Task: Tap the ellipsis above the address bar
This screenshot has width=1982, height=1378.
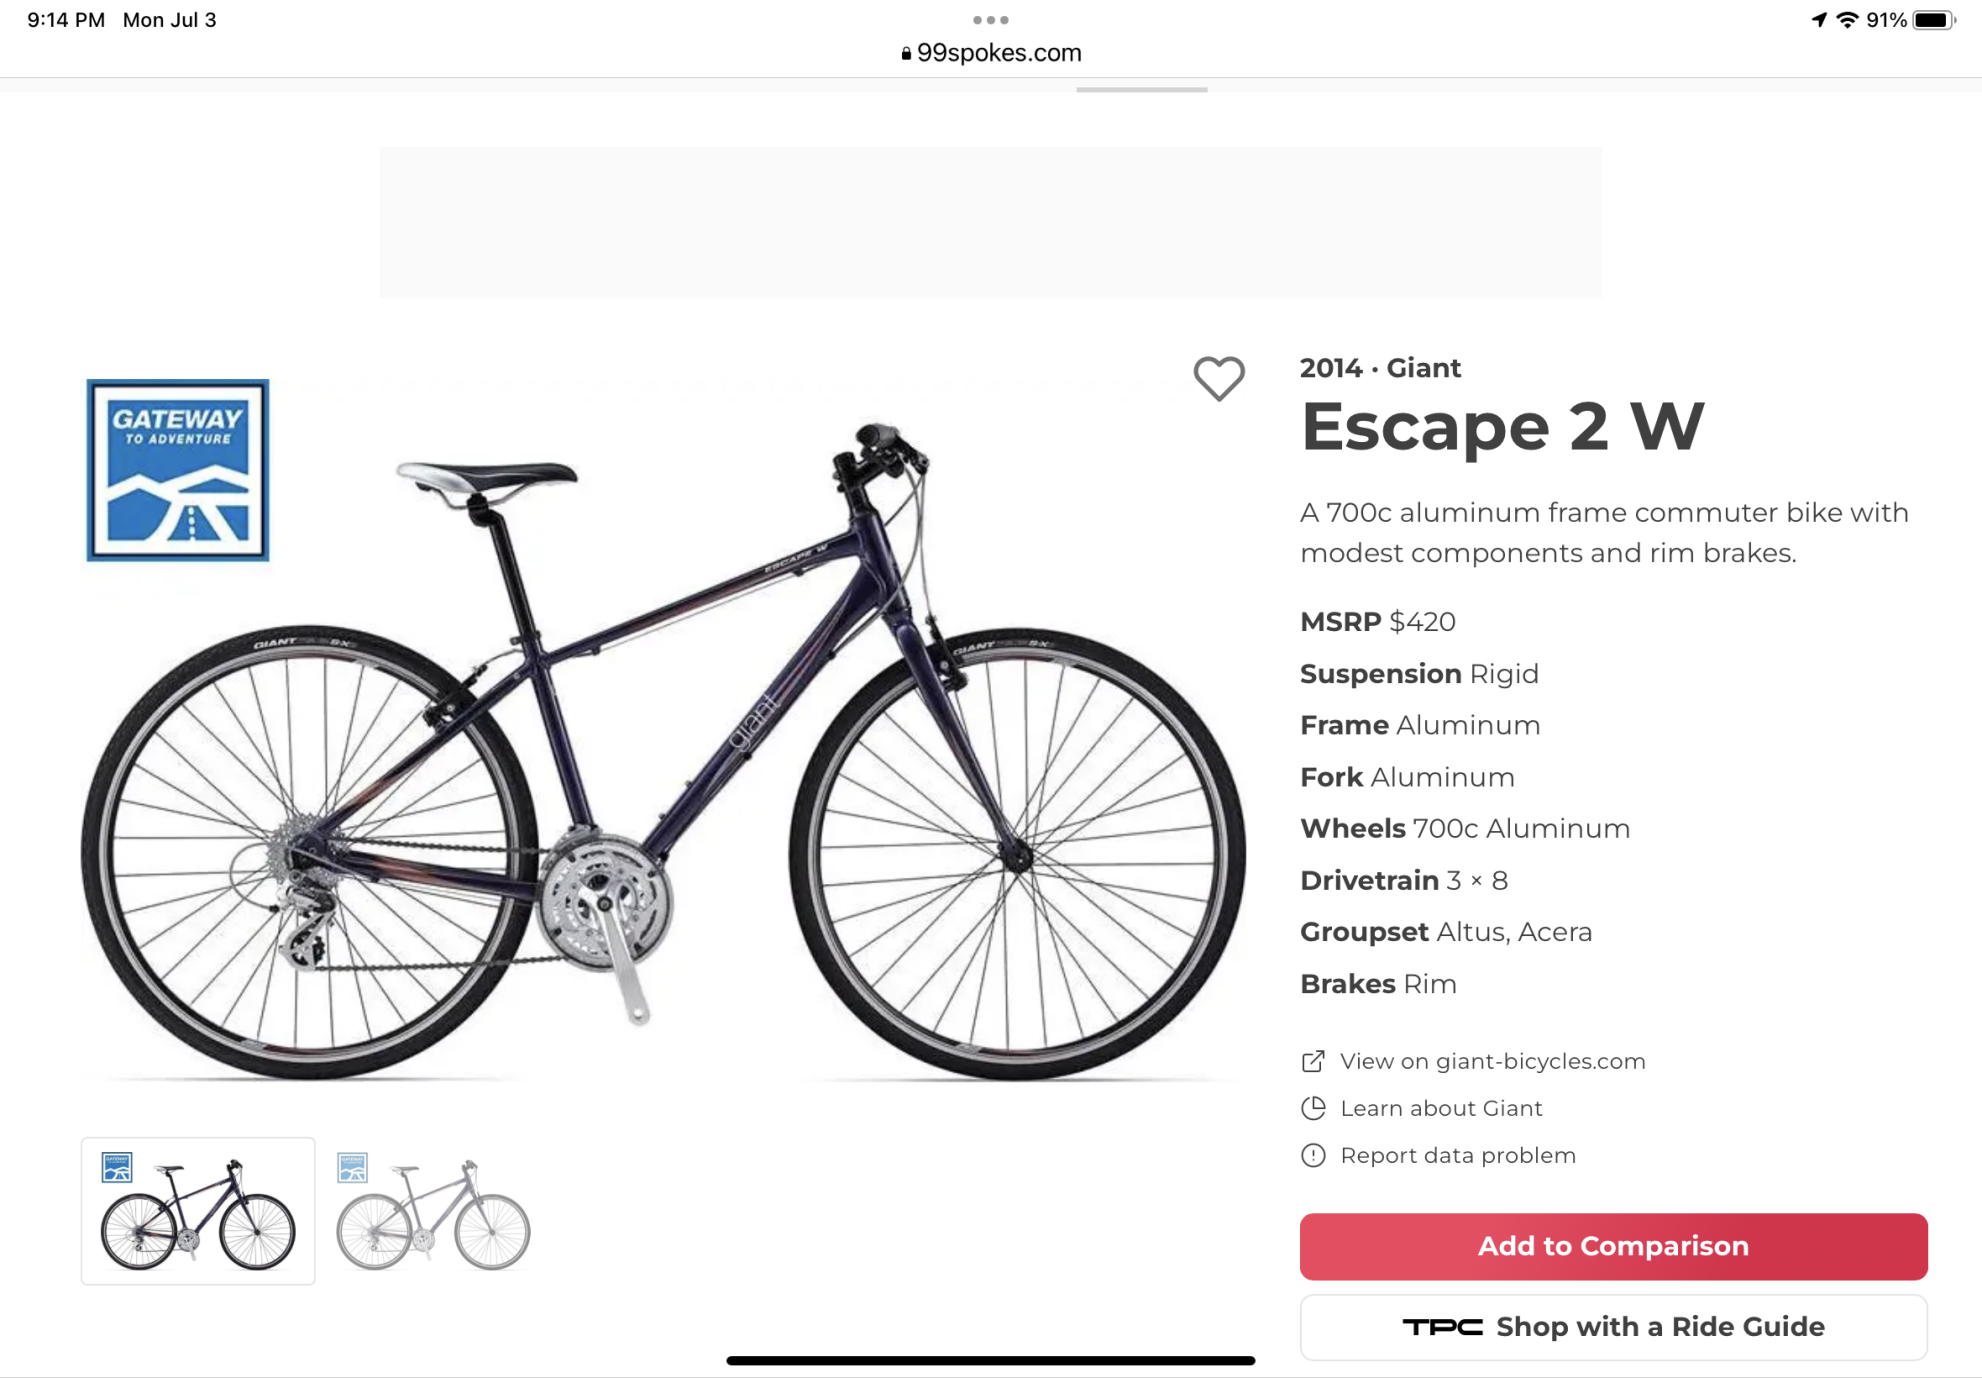Action: (x=991, y=18)
